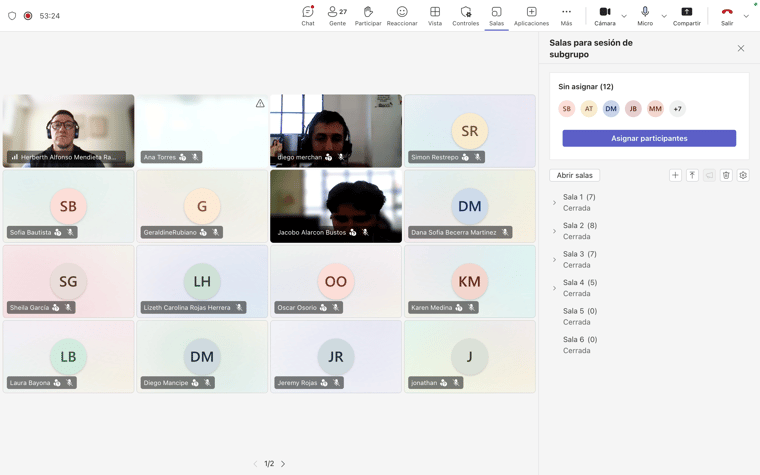Click Diego Mancipe DM avatar
Viewport: 760px width, 475px height.
pyautogui.click(x=202, y=356)
